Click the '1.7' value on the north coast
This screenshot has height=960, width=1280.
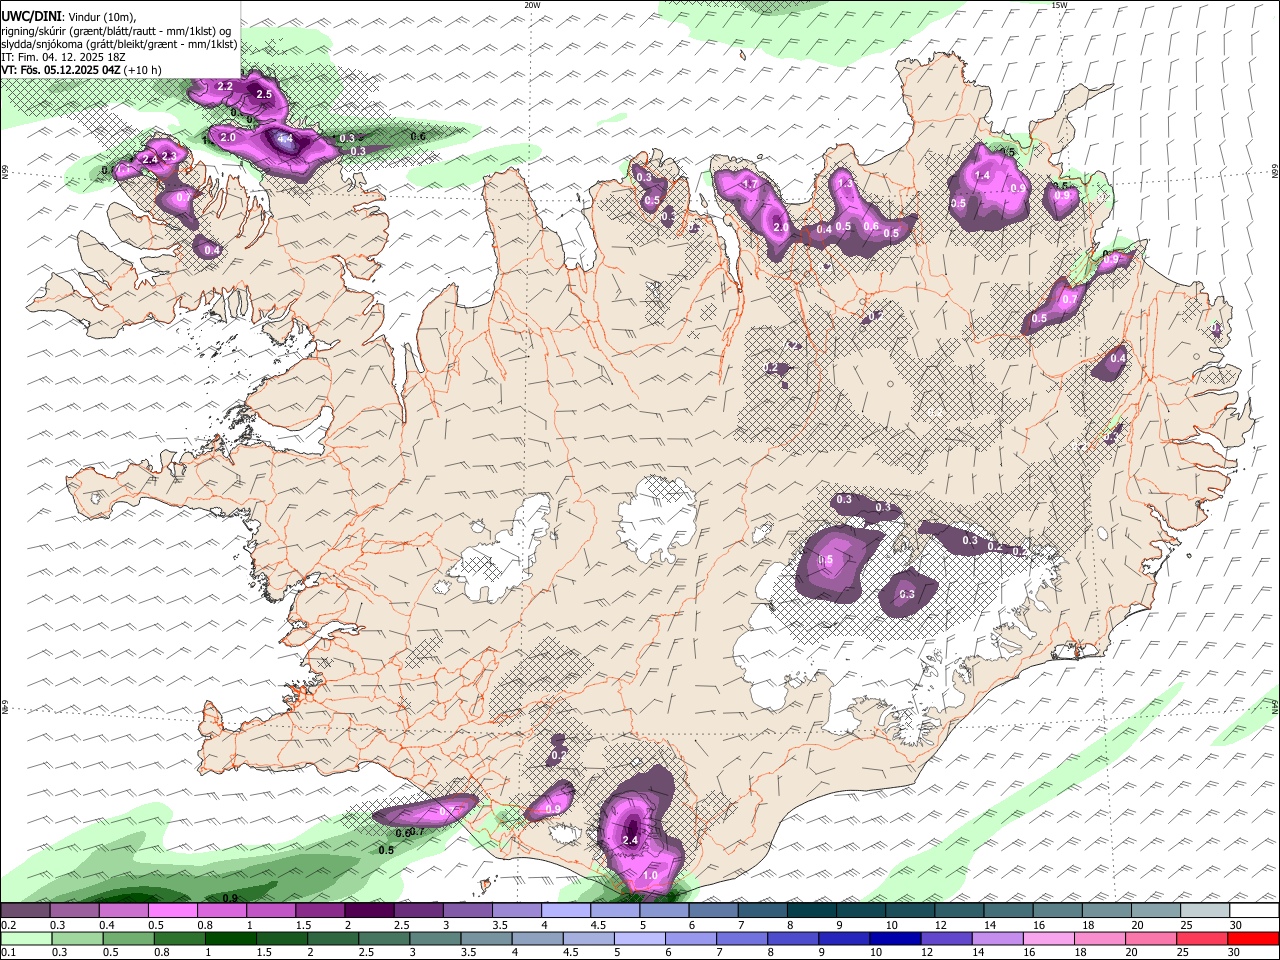(x=750, y=185)
